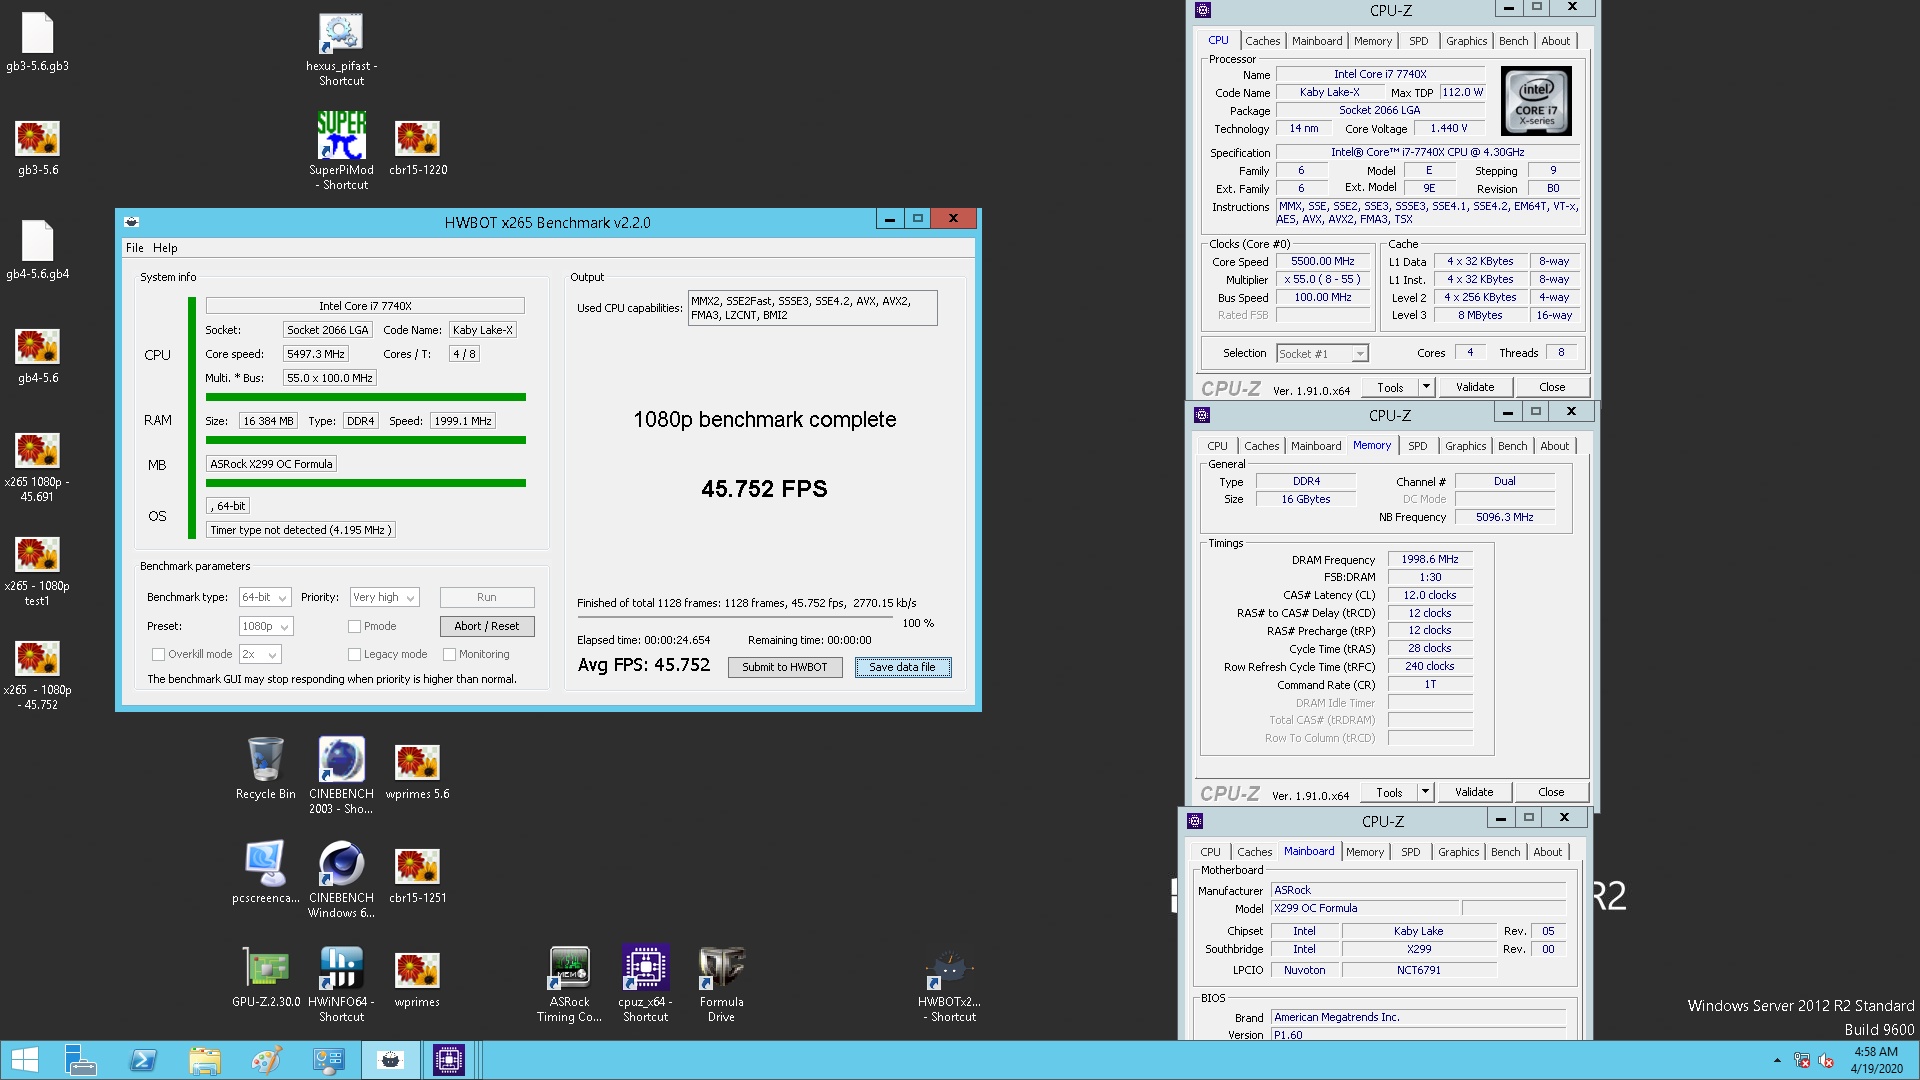Open the gb3-5.6.gb3 file on desktop

click(x=37, y=42)
